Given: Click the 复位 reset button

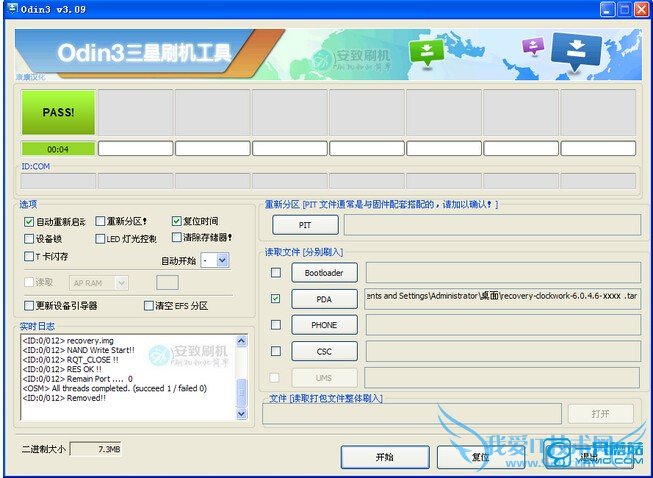Looking at the screenshot, I should 480,457.
